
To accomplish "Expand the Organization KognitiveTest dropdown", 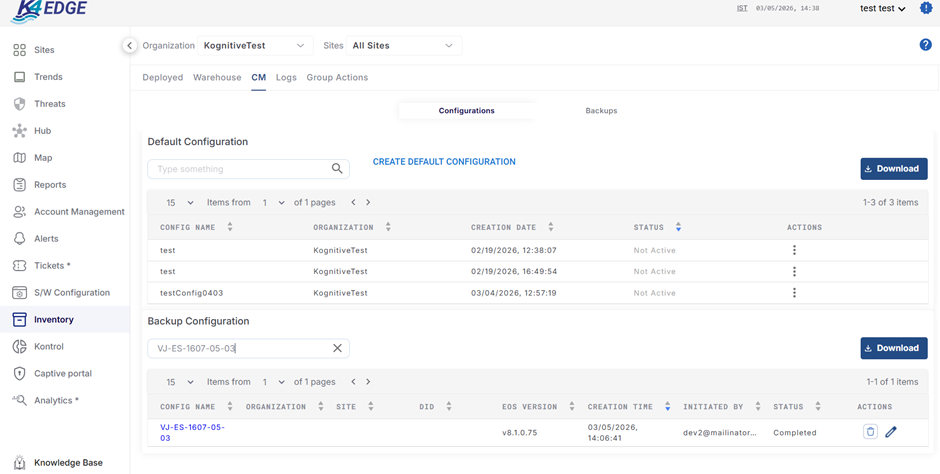I will point(254,45).
